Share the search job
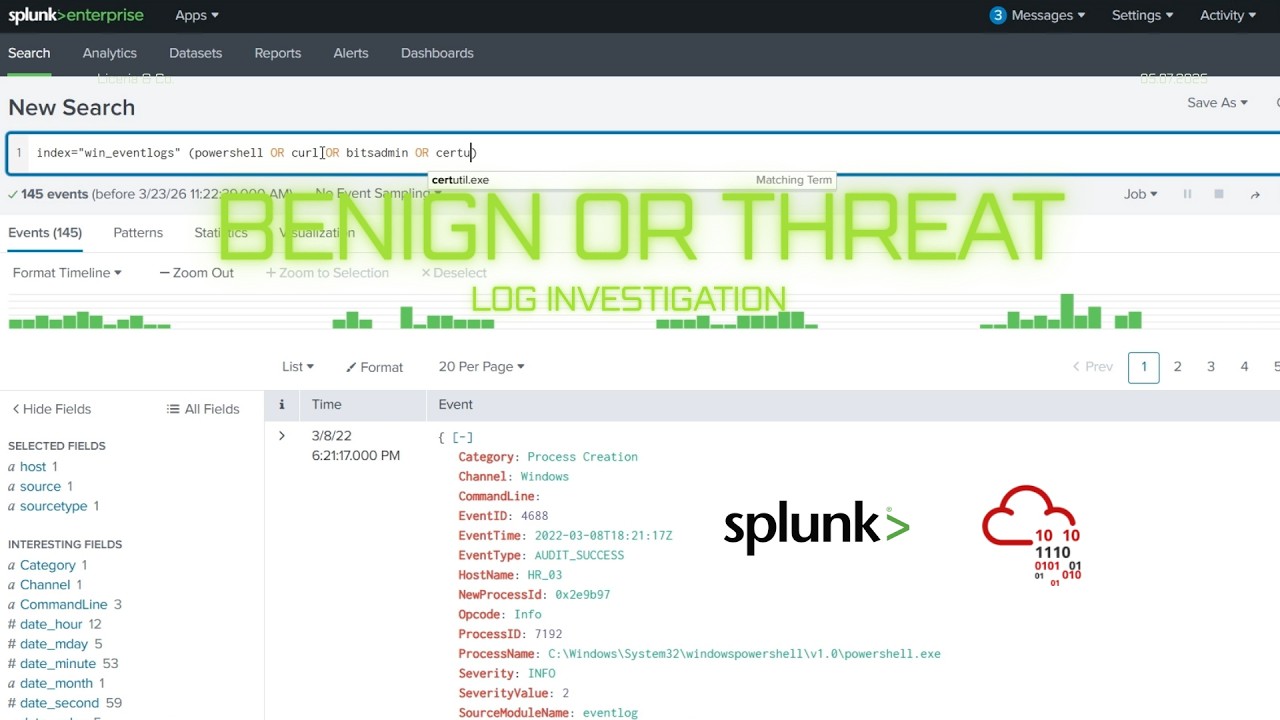1280x720 pixels. [x=1255, y=194]
